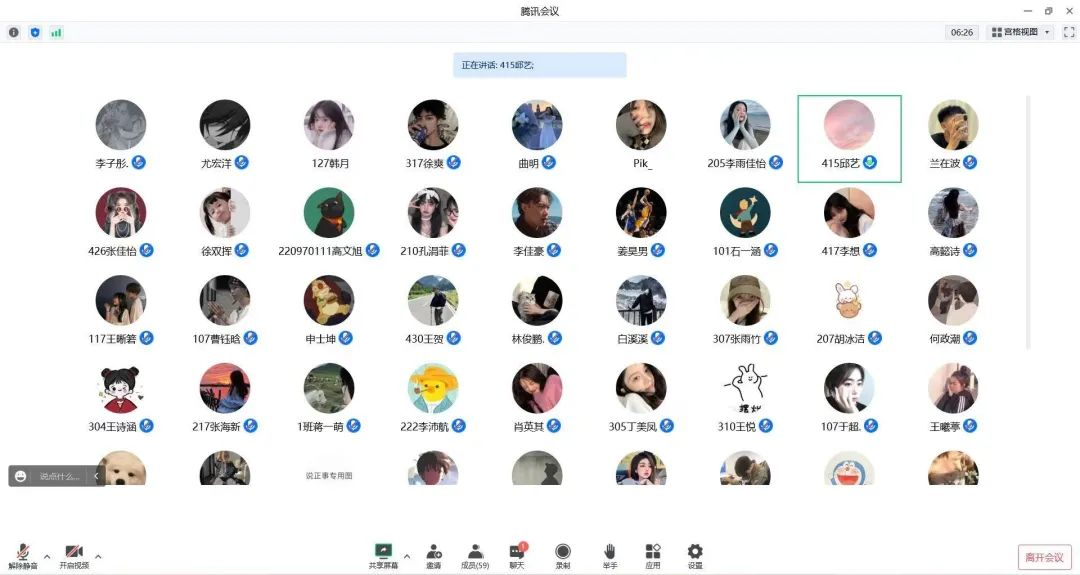Expand video options arrow beside camera

pos(98,556)
